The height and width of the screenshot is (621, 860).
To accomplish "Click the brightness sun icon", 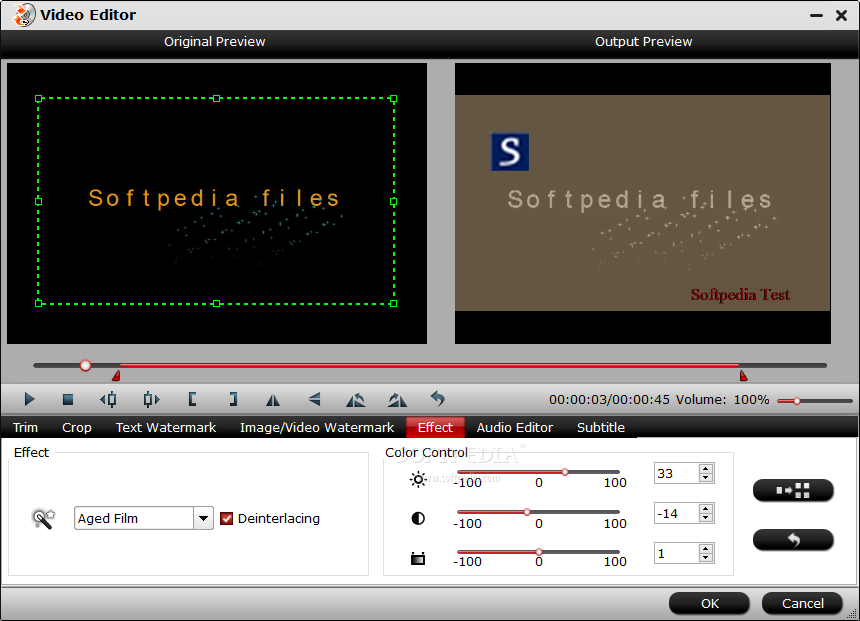I will coord(418,479).
